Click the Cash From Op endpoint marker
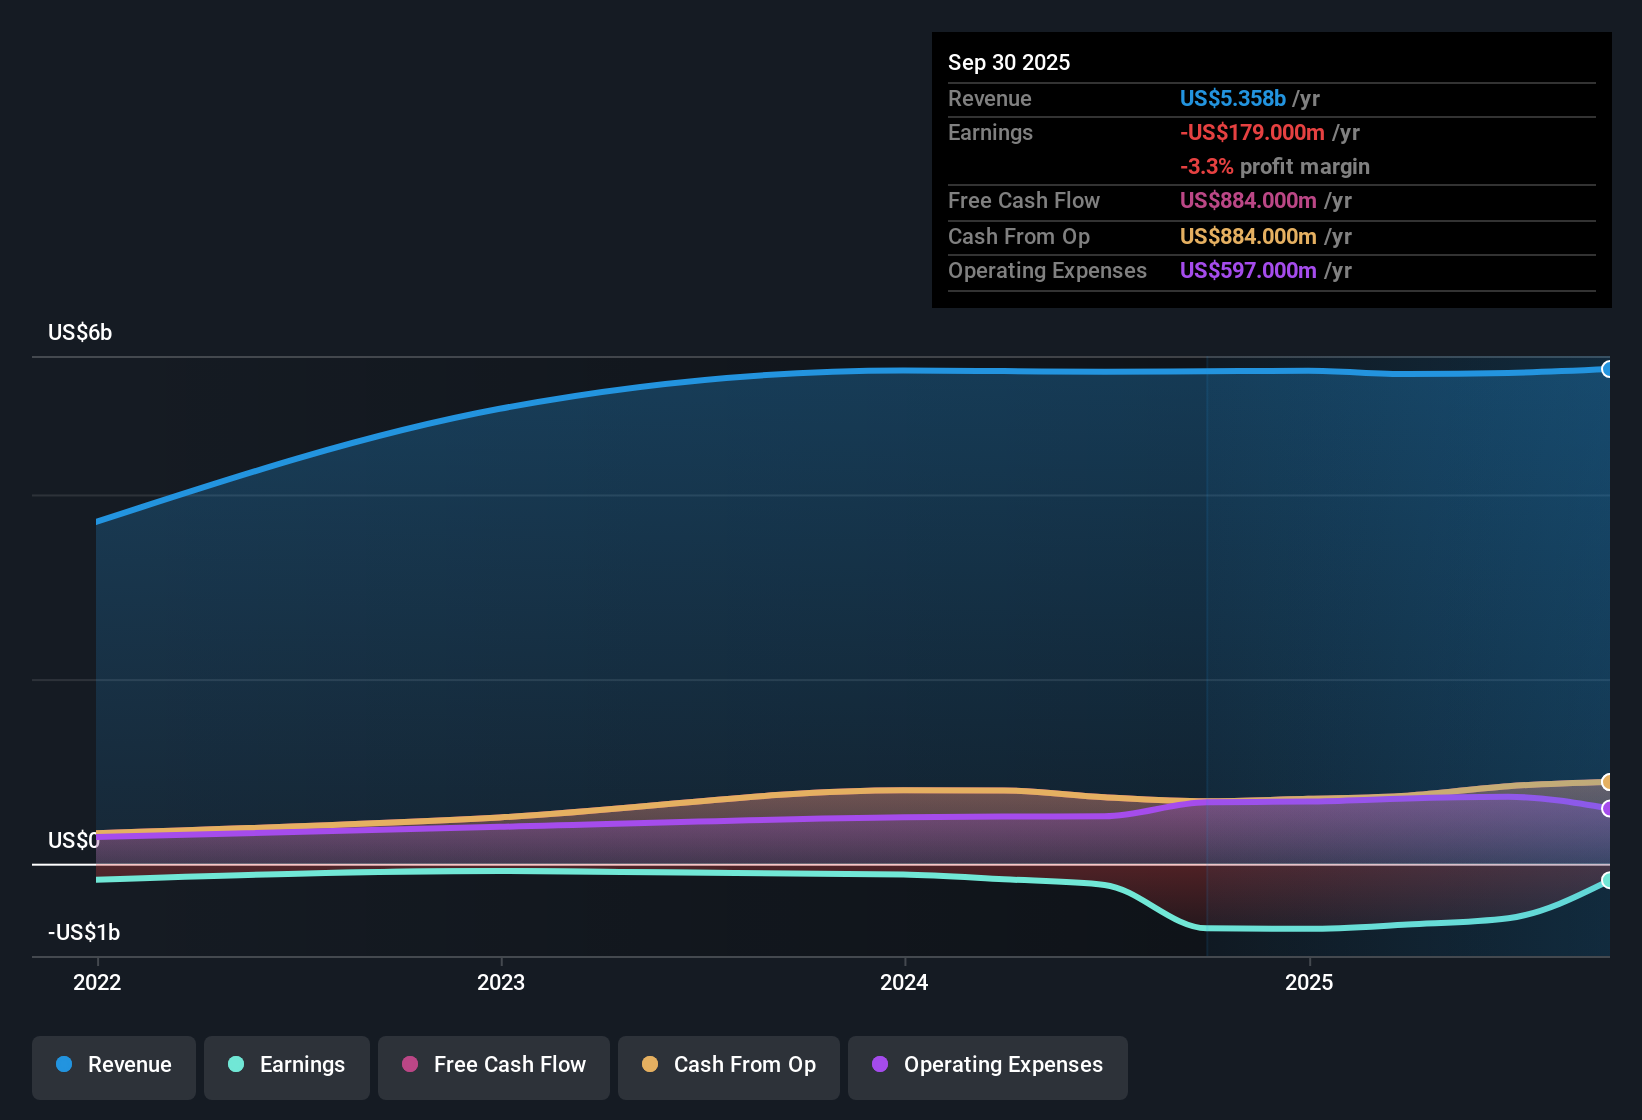The width and height of the screenshot is (1642, 1120). [1607, 782]
